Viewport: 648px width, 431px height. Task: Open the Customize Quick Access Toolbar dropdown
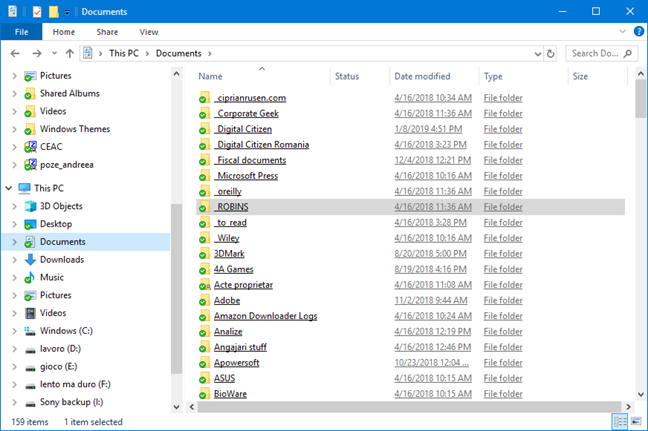[67, 12]
